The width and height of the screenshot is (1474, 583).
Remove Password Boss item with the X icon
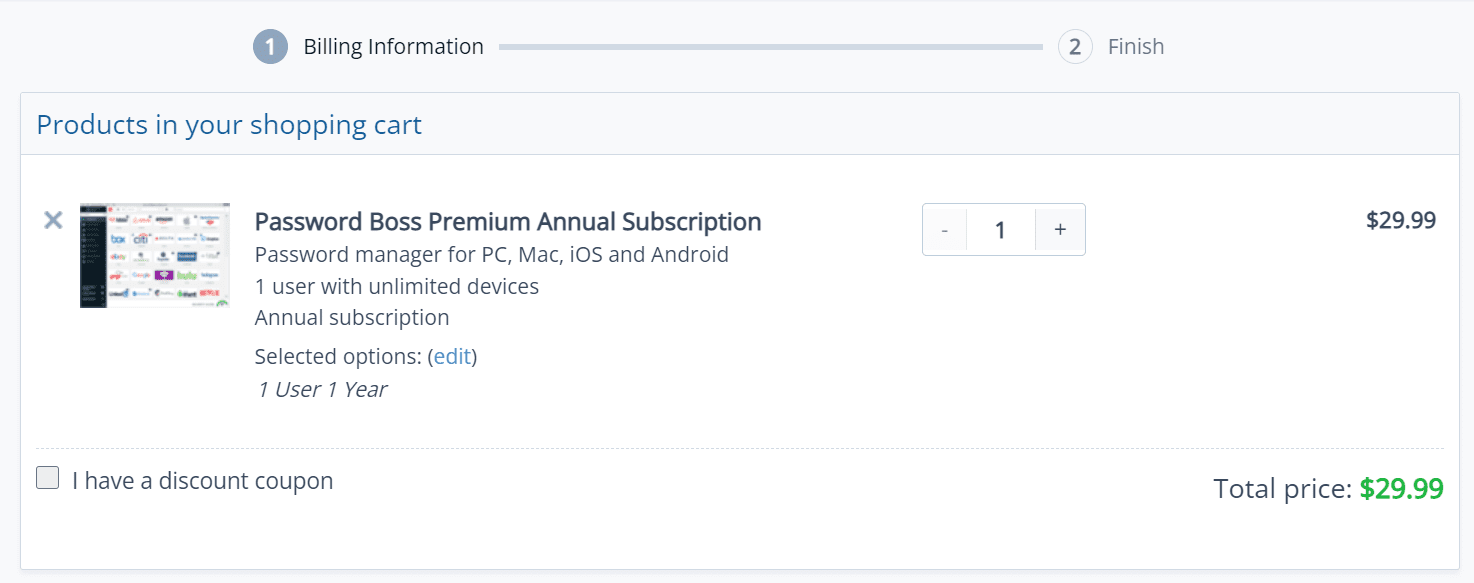tap(53, 220)
